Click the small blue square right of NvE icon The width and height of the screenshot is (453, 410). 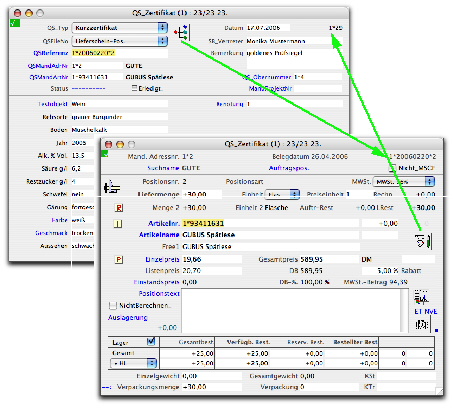[x=436, y=330]
